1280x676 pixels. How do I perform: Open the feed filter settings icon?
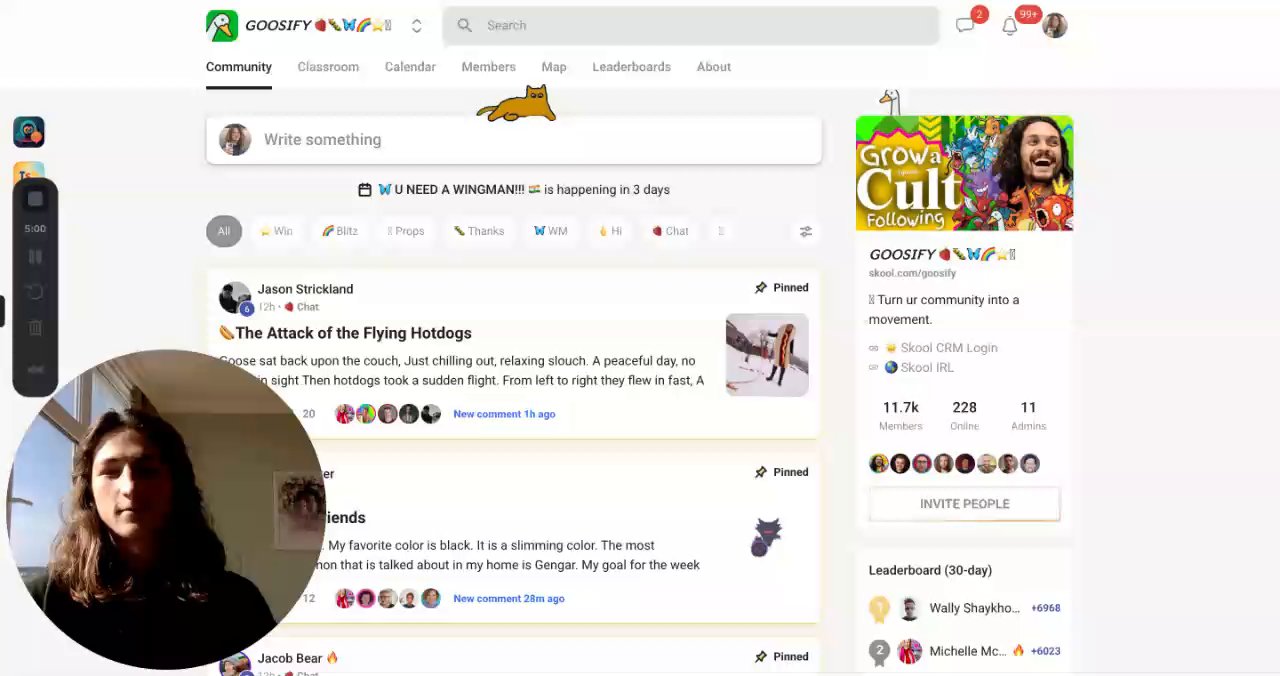coord(806,231)
